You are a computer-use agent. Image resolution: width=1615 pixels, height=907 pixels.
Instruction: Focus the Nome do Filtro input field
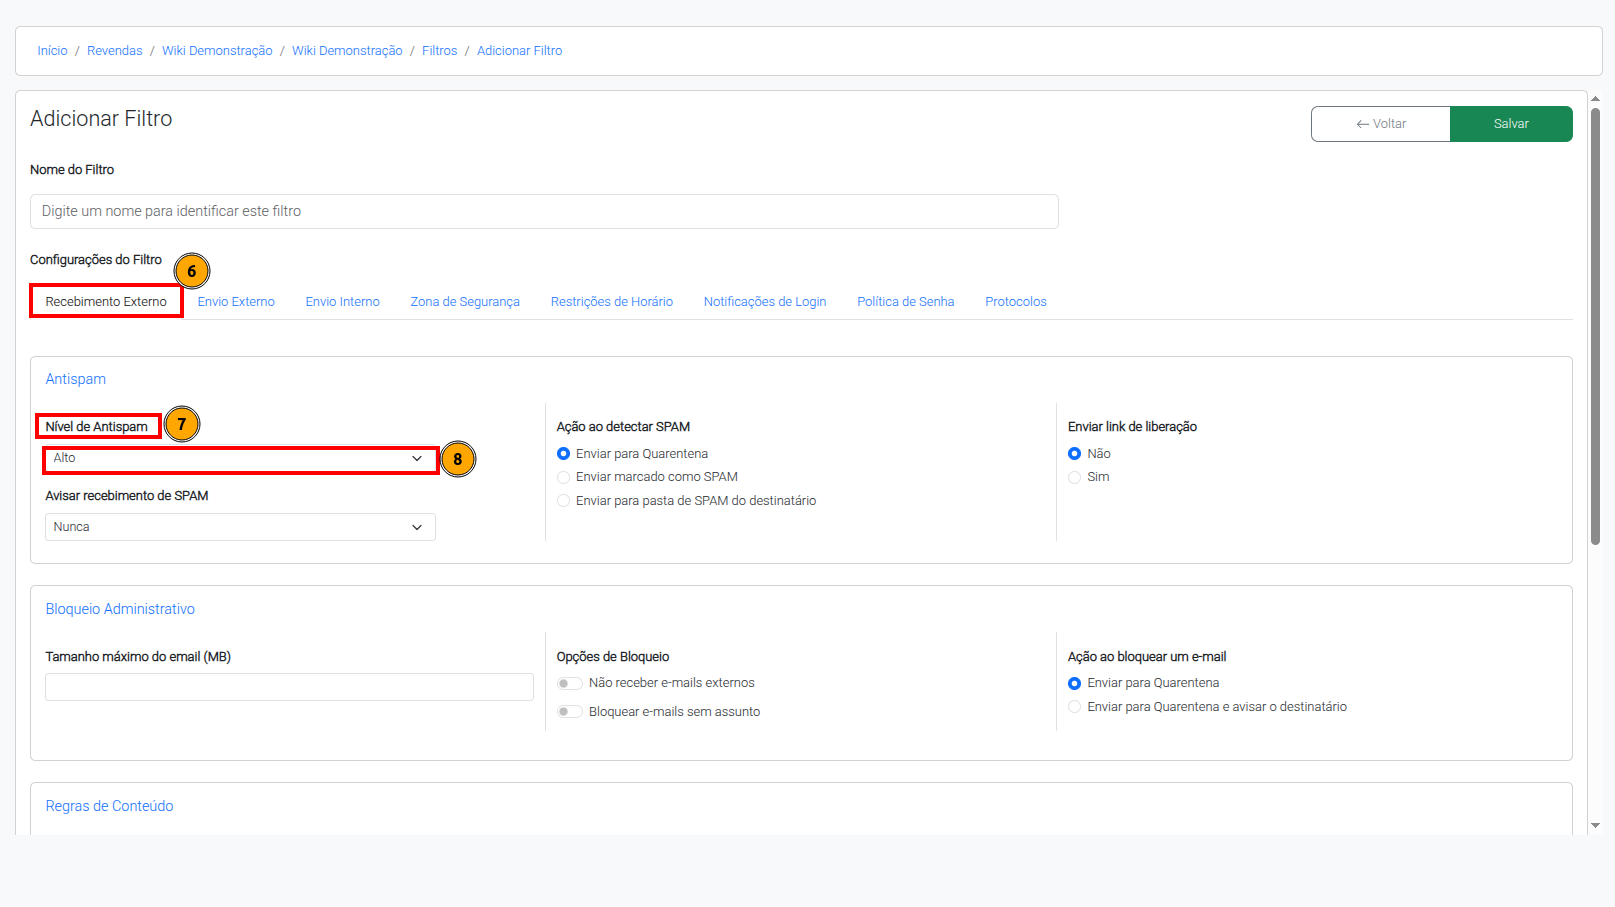click(544, 211)
